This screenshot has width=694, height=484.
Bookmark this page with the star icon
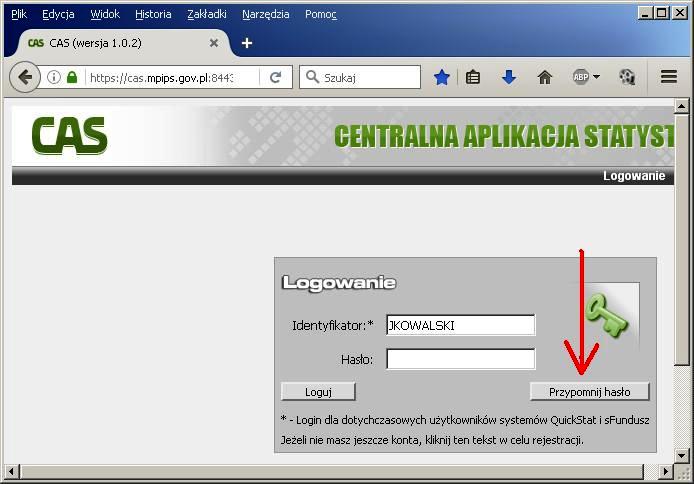442,77
